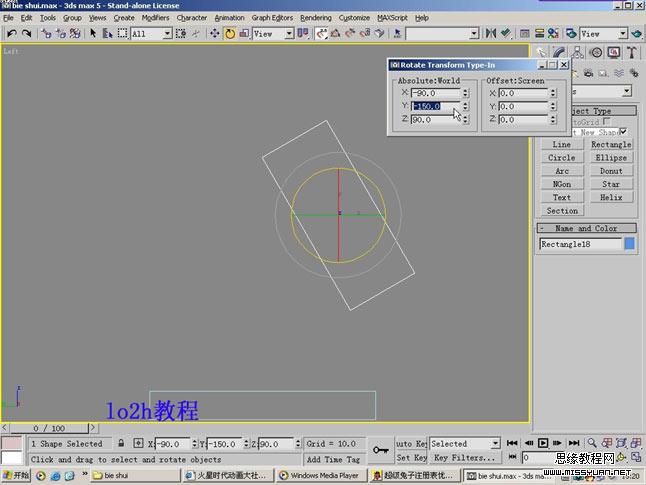The image size is (646, 485).
Task: Open the key filter Selected dropdown
Action: 495,444
